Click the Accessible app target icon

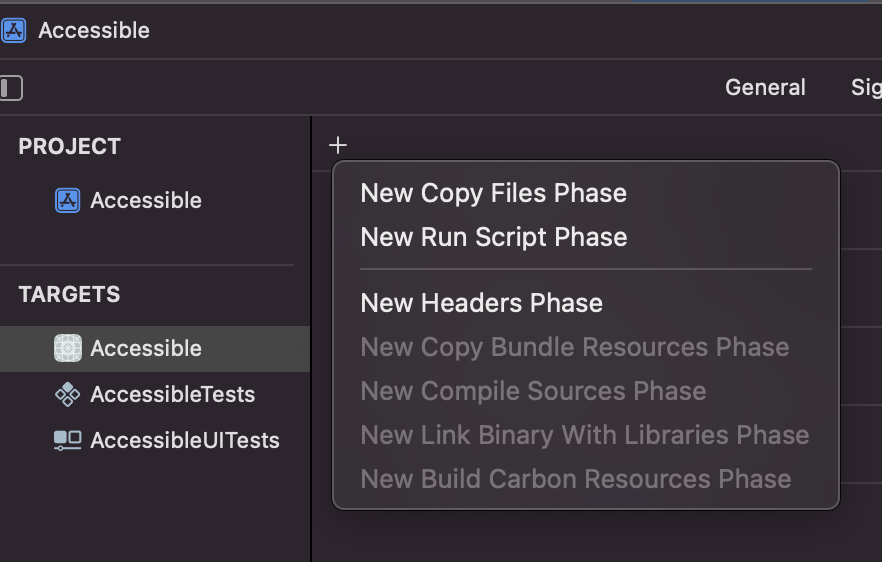(x=67, y=348)
